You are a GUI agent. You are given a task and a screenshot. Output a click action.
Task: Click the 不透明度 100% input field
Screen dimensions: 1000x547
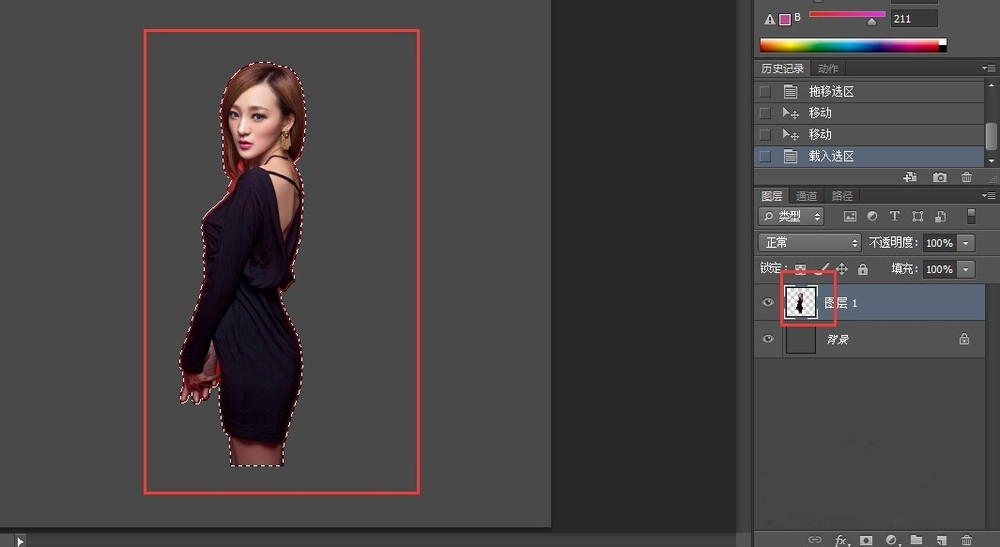pos(939,243)
